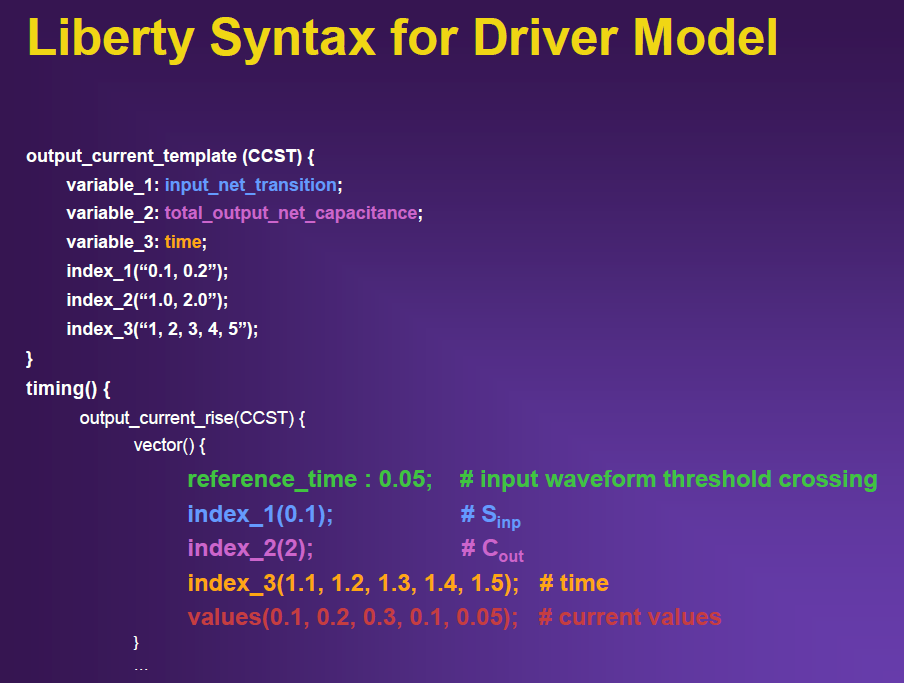The width and height of the screenshot is (904, 683).
Task: Click the red '# current values' comment
Action: tap(629, 617)
